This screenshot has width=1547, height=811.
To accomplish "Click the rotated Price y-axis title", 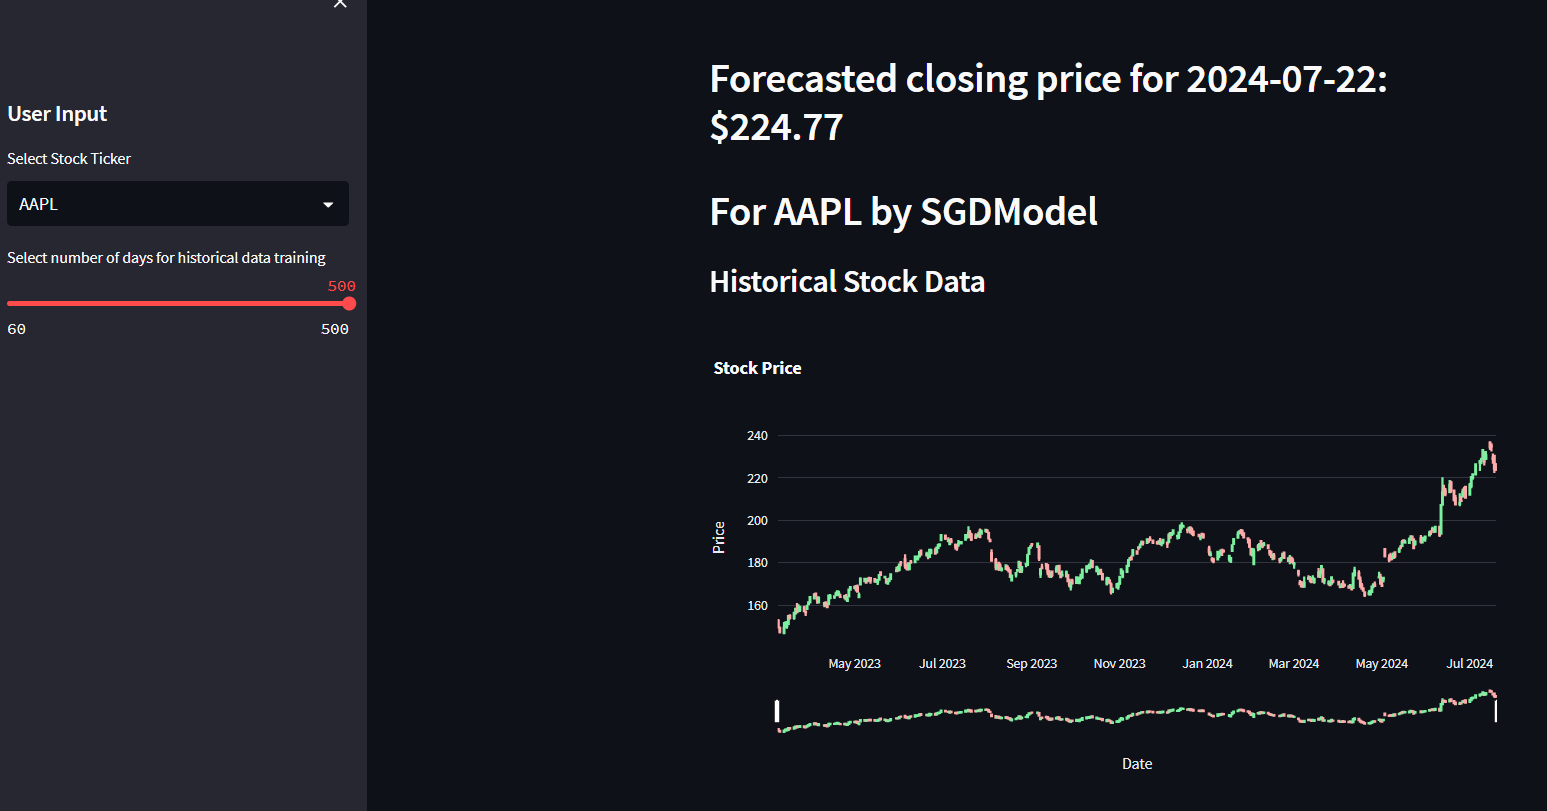I will tap(718, 538).
